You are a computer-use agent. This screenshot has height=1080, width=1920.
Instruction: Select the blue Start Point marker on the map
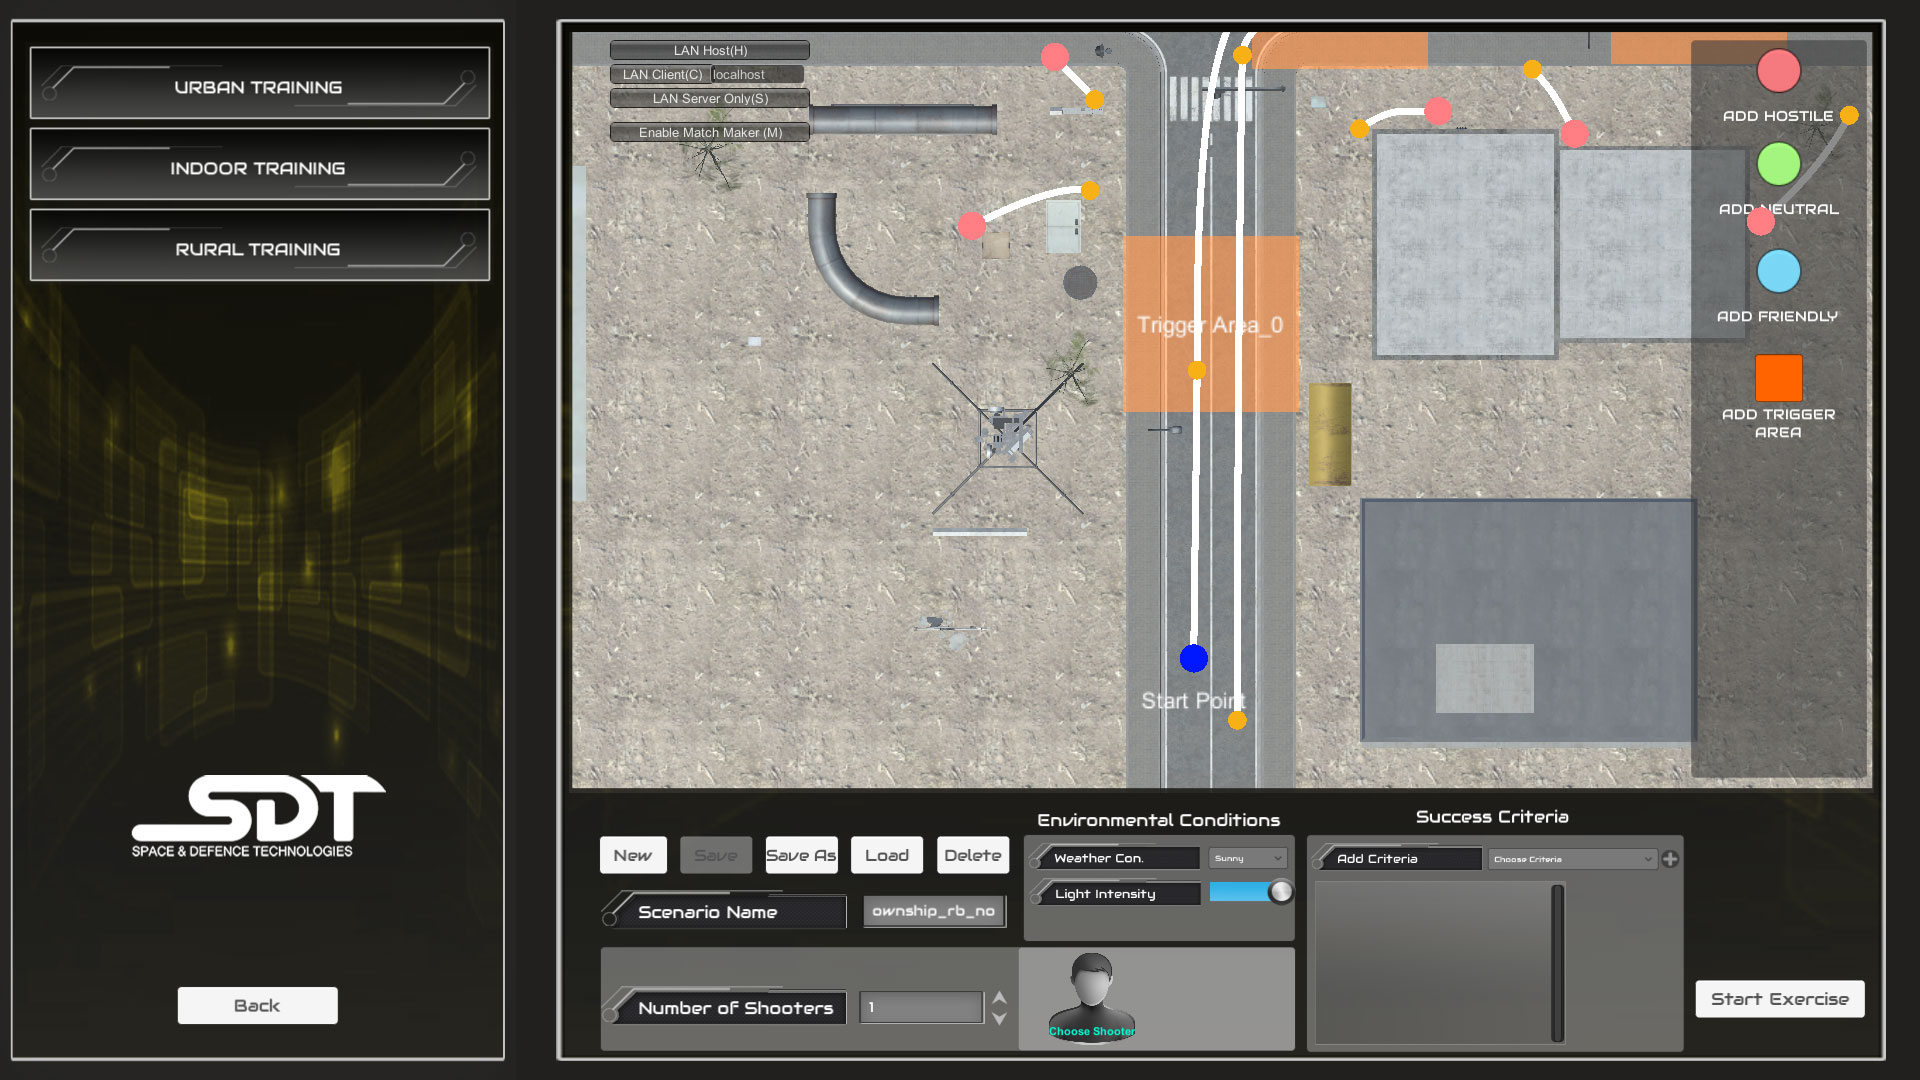1193,658
